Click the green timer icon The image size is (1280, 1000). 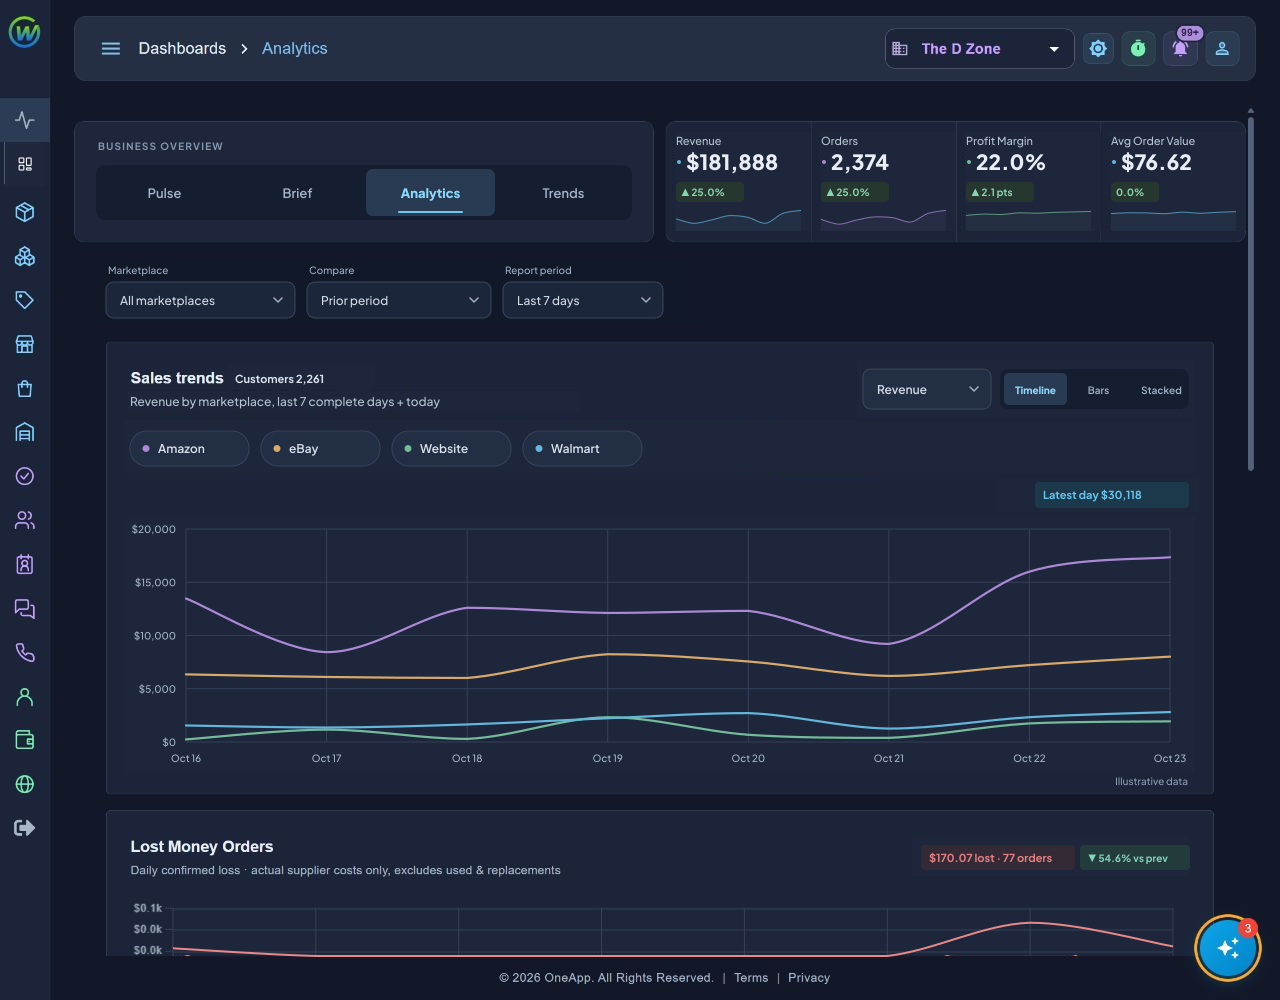(x=1138, y=48)
